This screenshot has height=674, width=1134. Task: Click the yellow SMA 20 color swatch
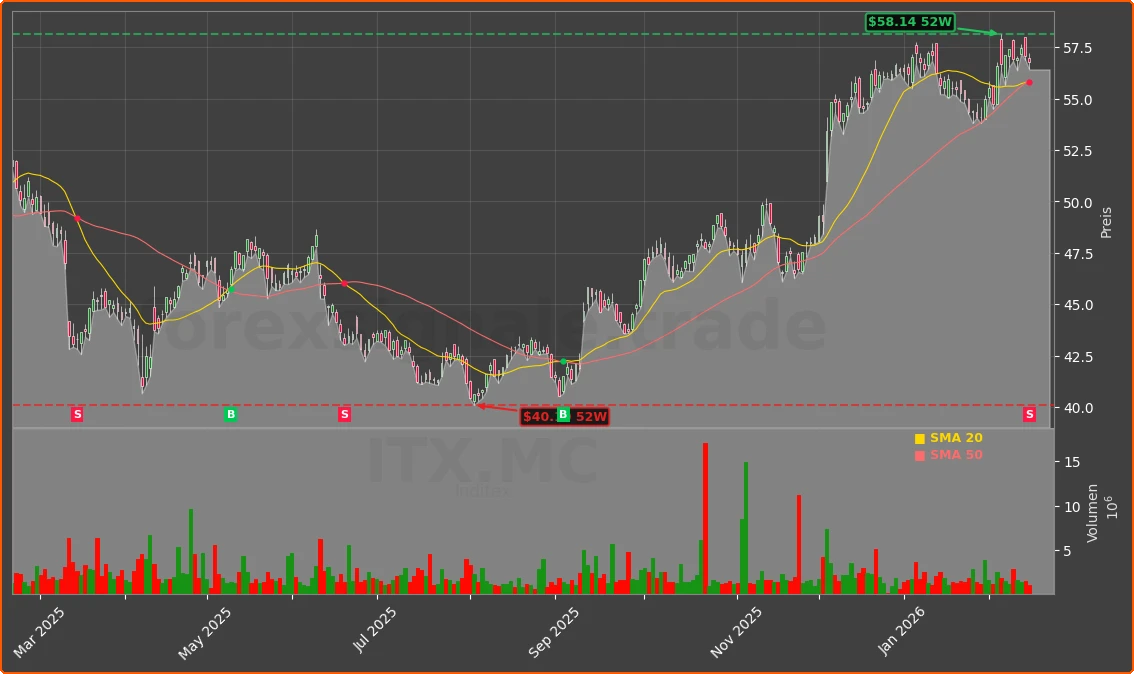pos(919,437)
